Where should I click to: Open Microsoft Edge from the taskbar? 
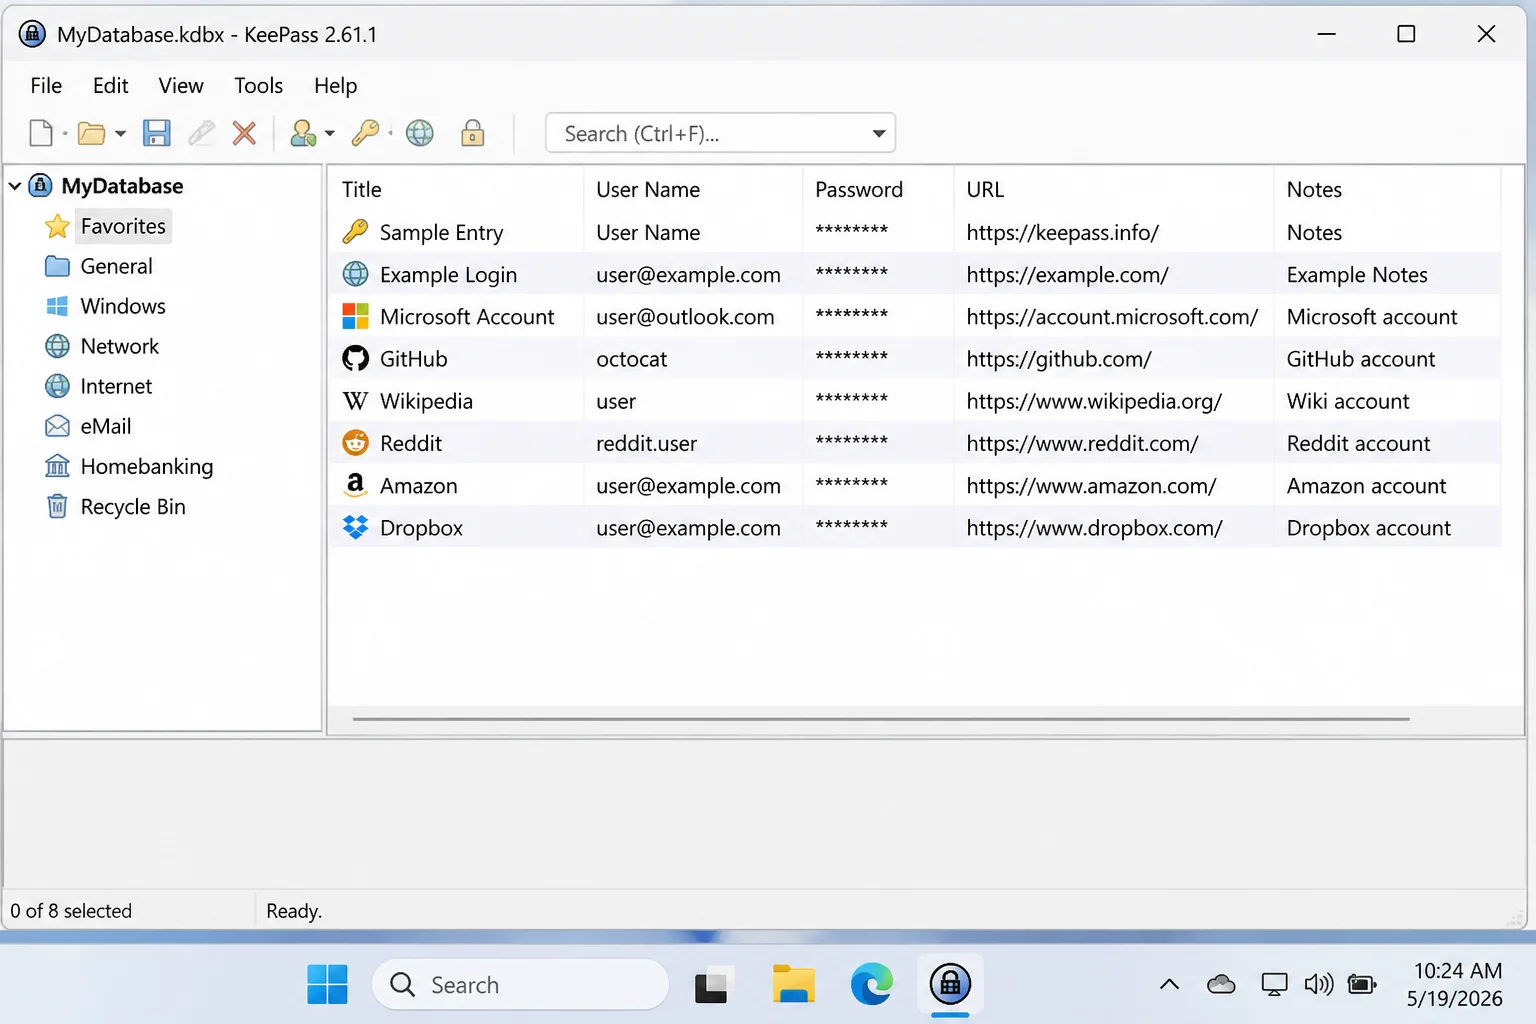pos(872,985)
